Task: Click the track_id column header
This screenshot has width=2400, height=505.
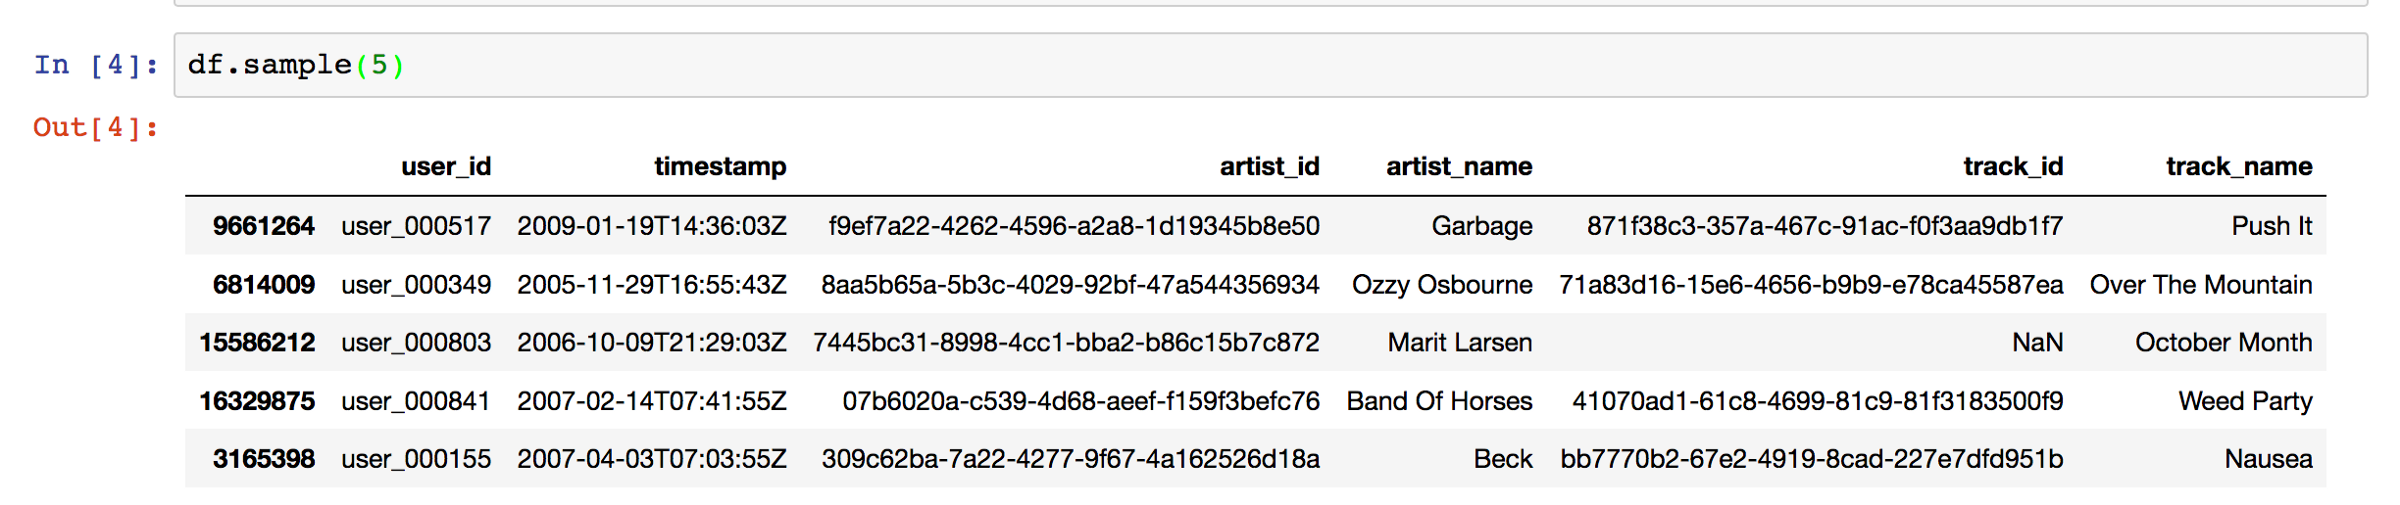Action: pyautogui.click(x=2012, y=166)
